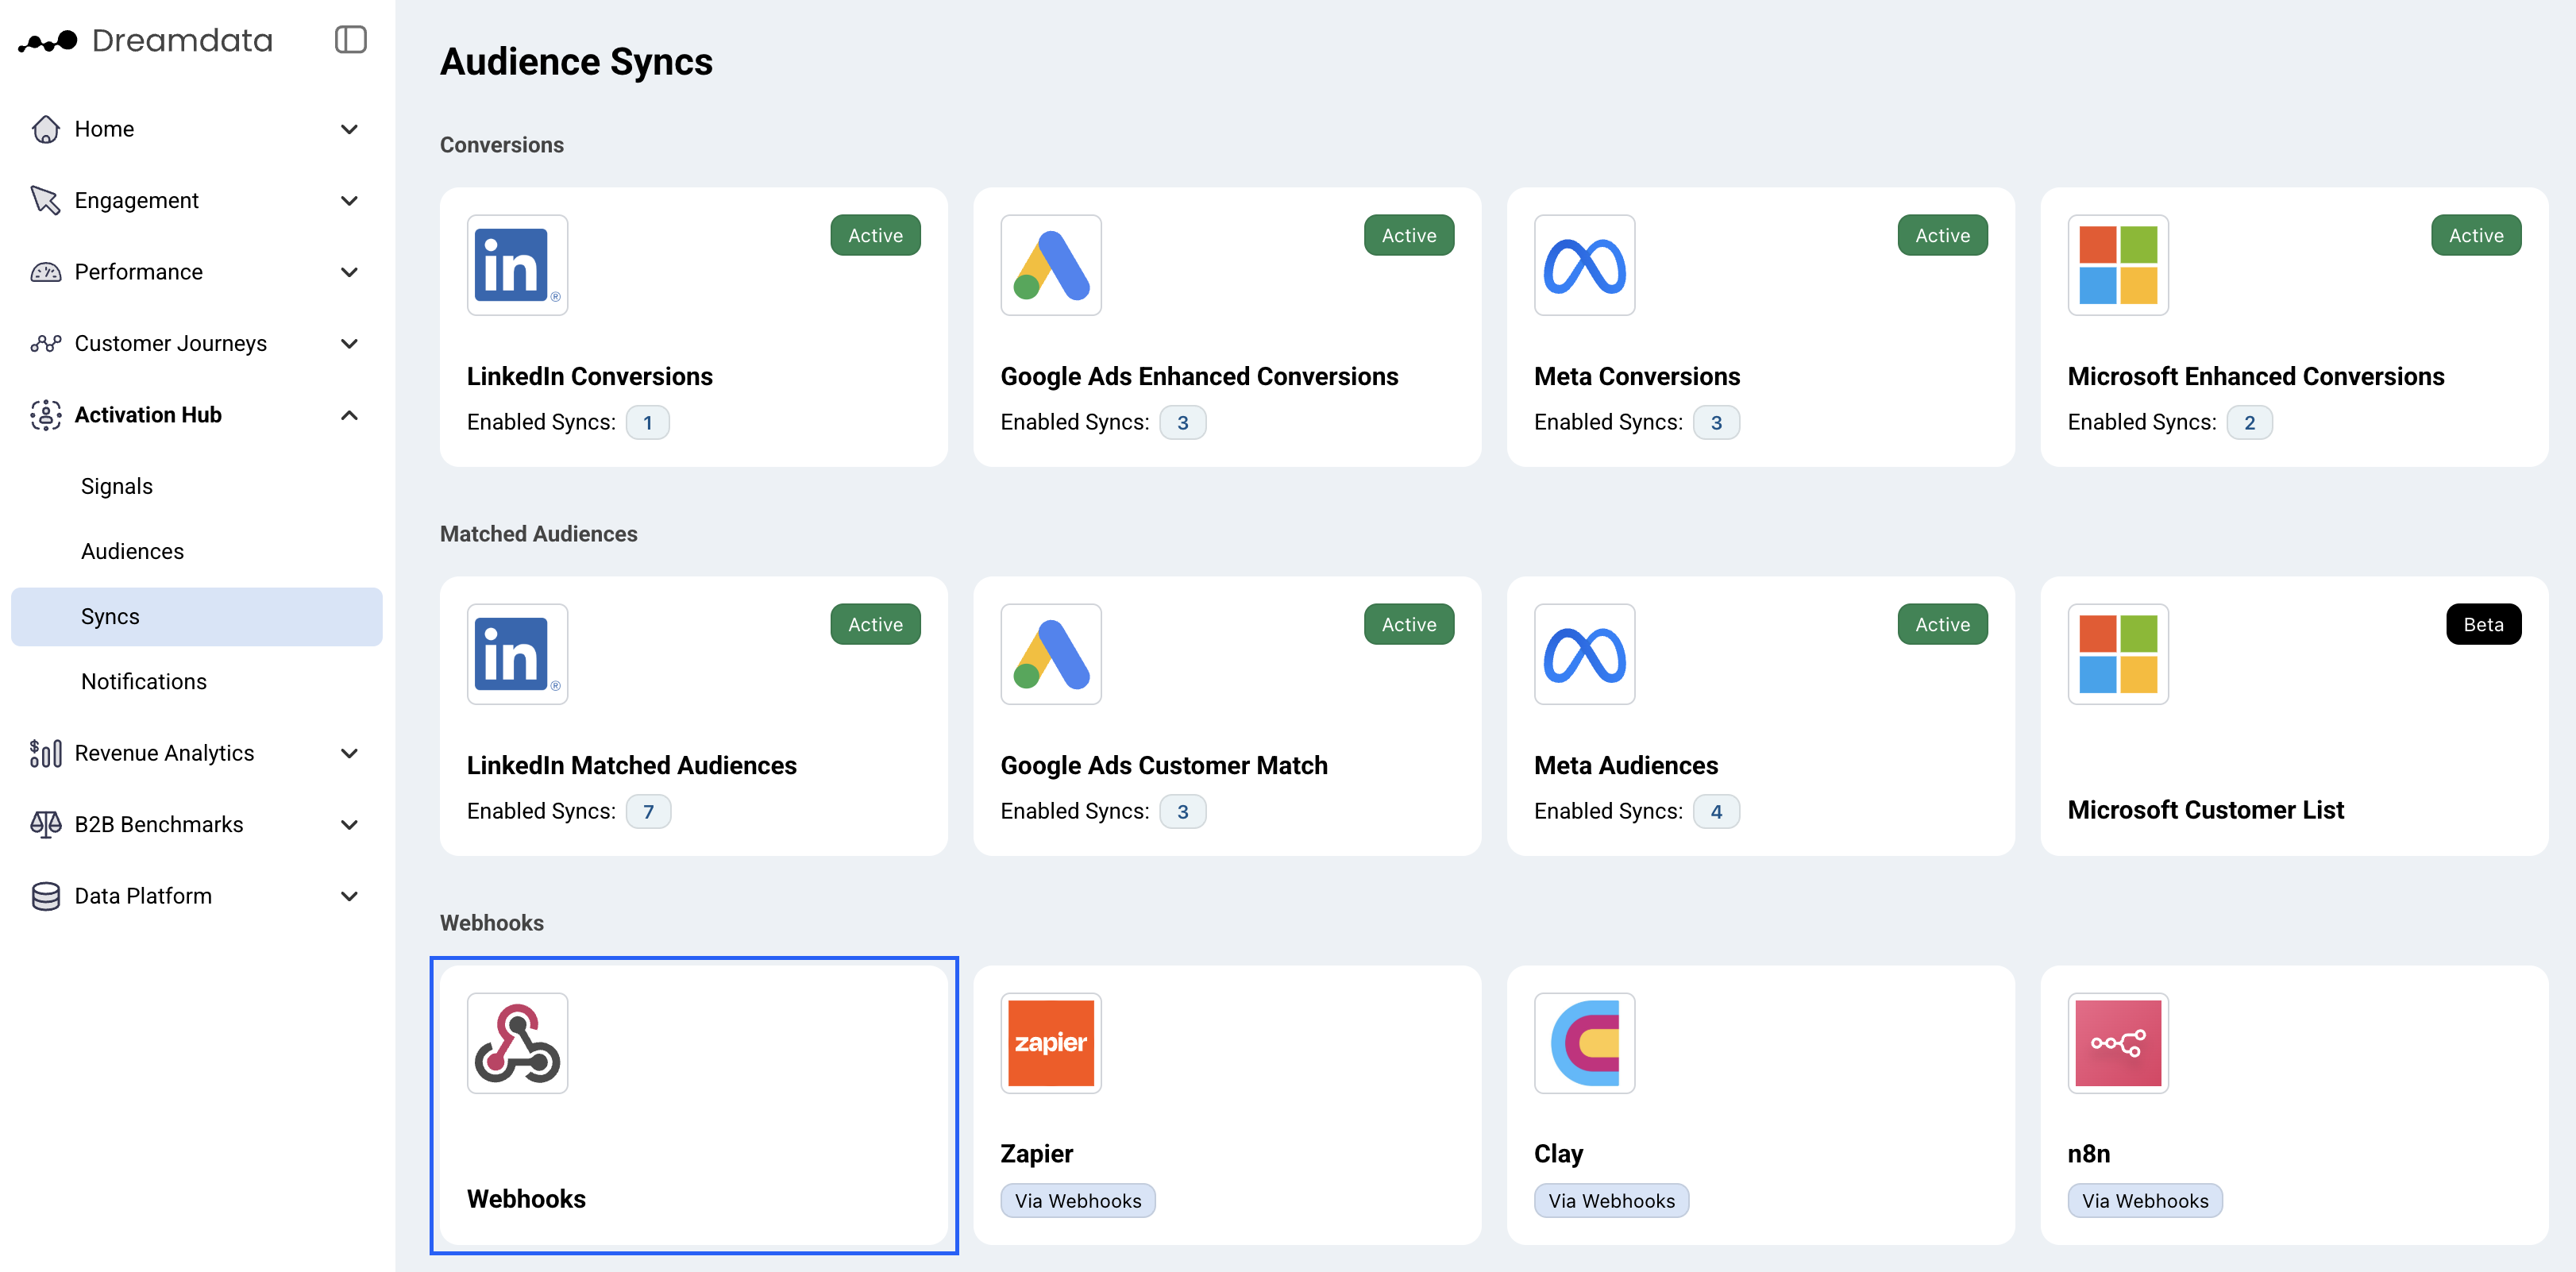2576x1272 pixels.
Task: Open Google Ads Enhanced Conversions title
Action: click(1199, 376)
